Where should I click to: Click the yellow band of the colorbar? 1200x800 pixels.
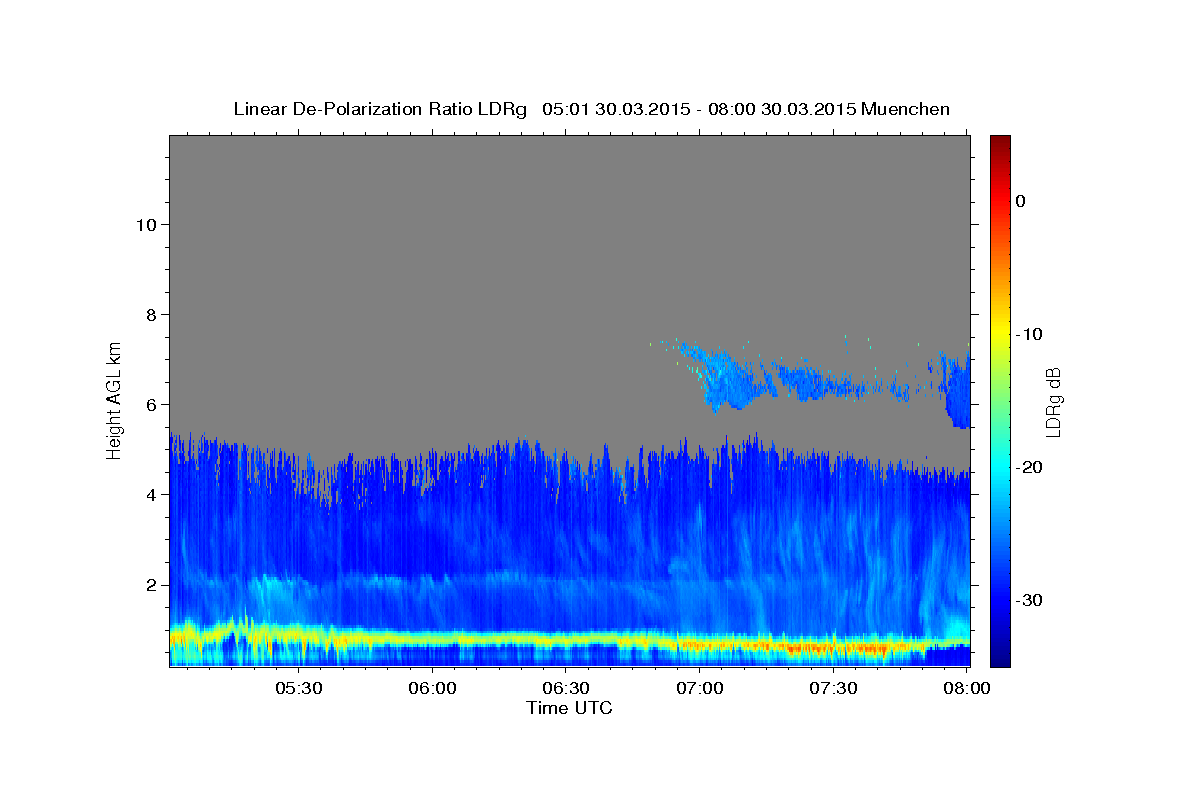1000,330
